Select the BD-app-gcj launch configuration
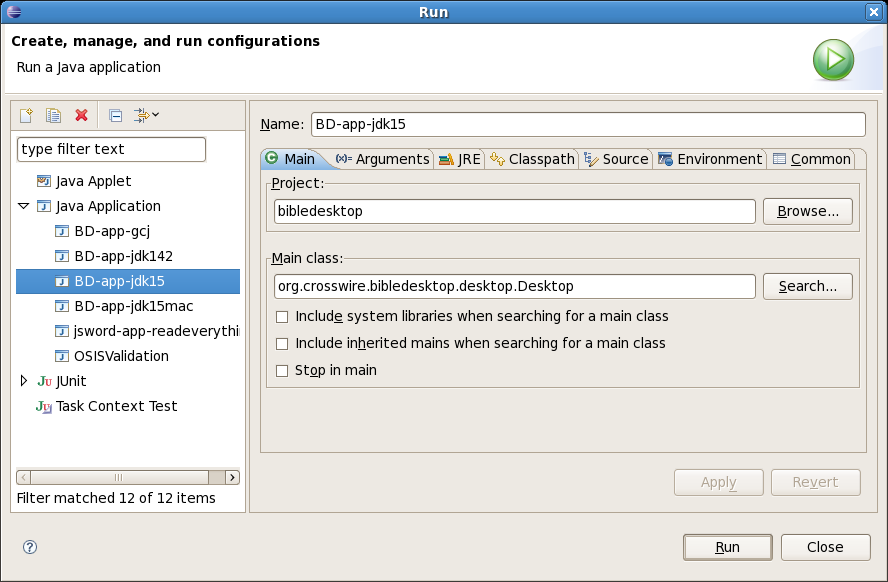Screen dimensions: 888x582 [111, 231]
